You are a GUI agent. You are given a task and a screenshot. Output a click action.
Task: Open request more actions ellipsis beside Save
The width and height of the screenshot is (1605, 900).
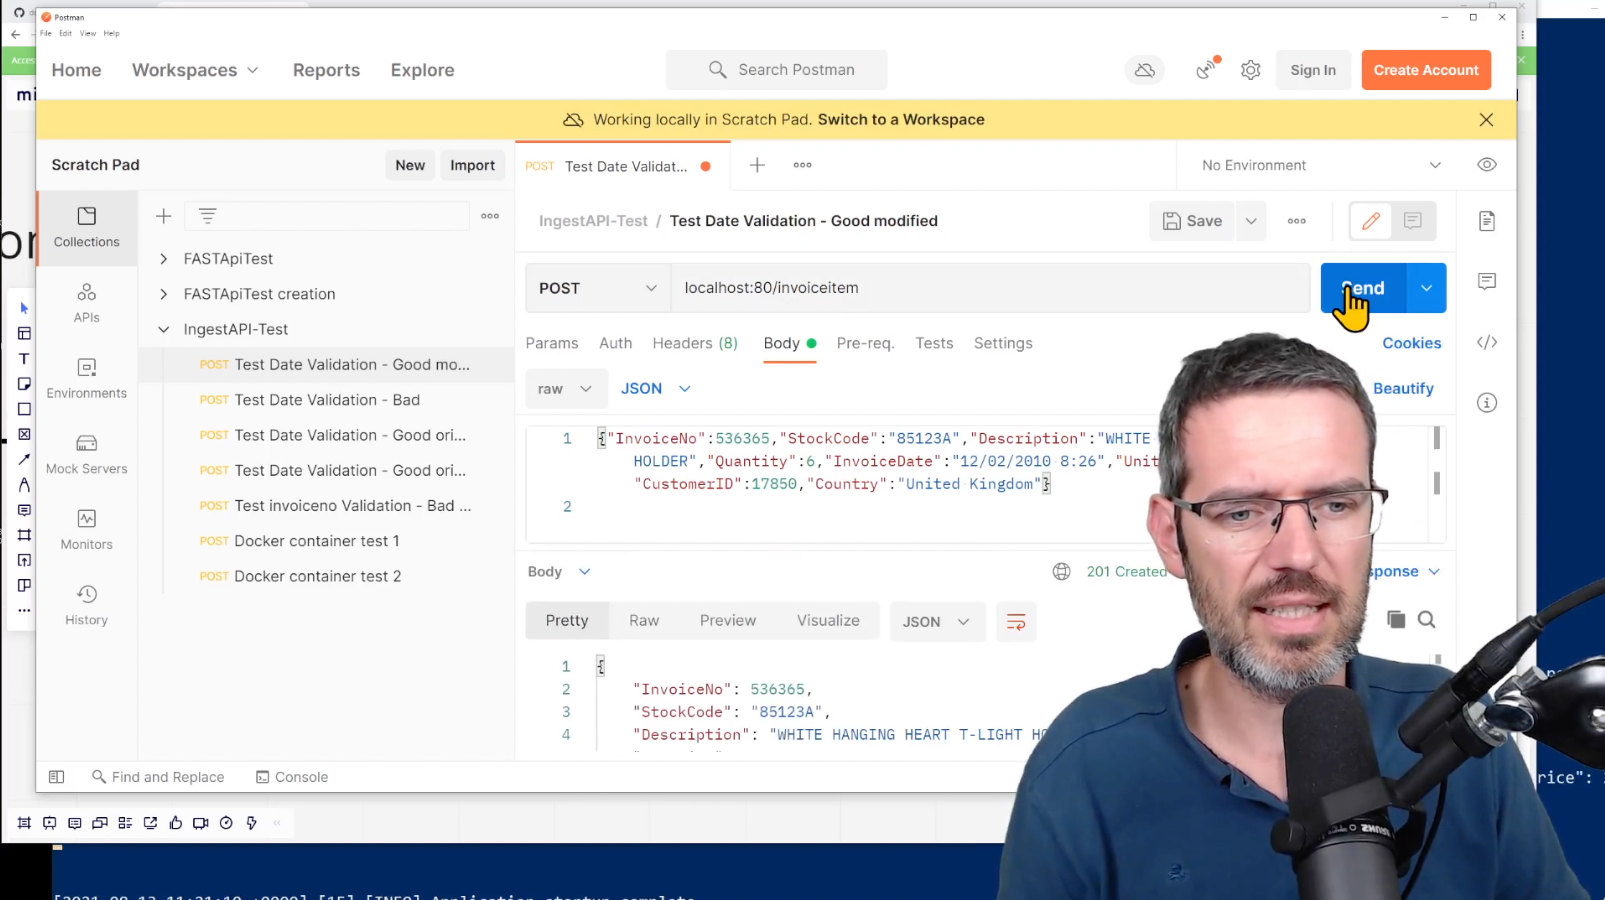(x=1297, y=221)
